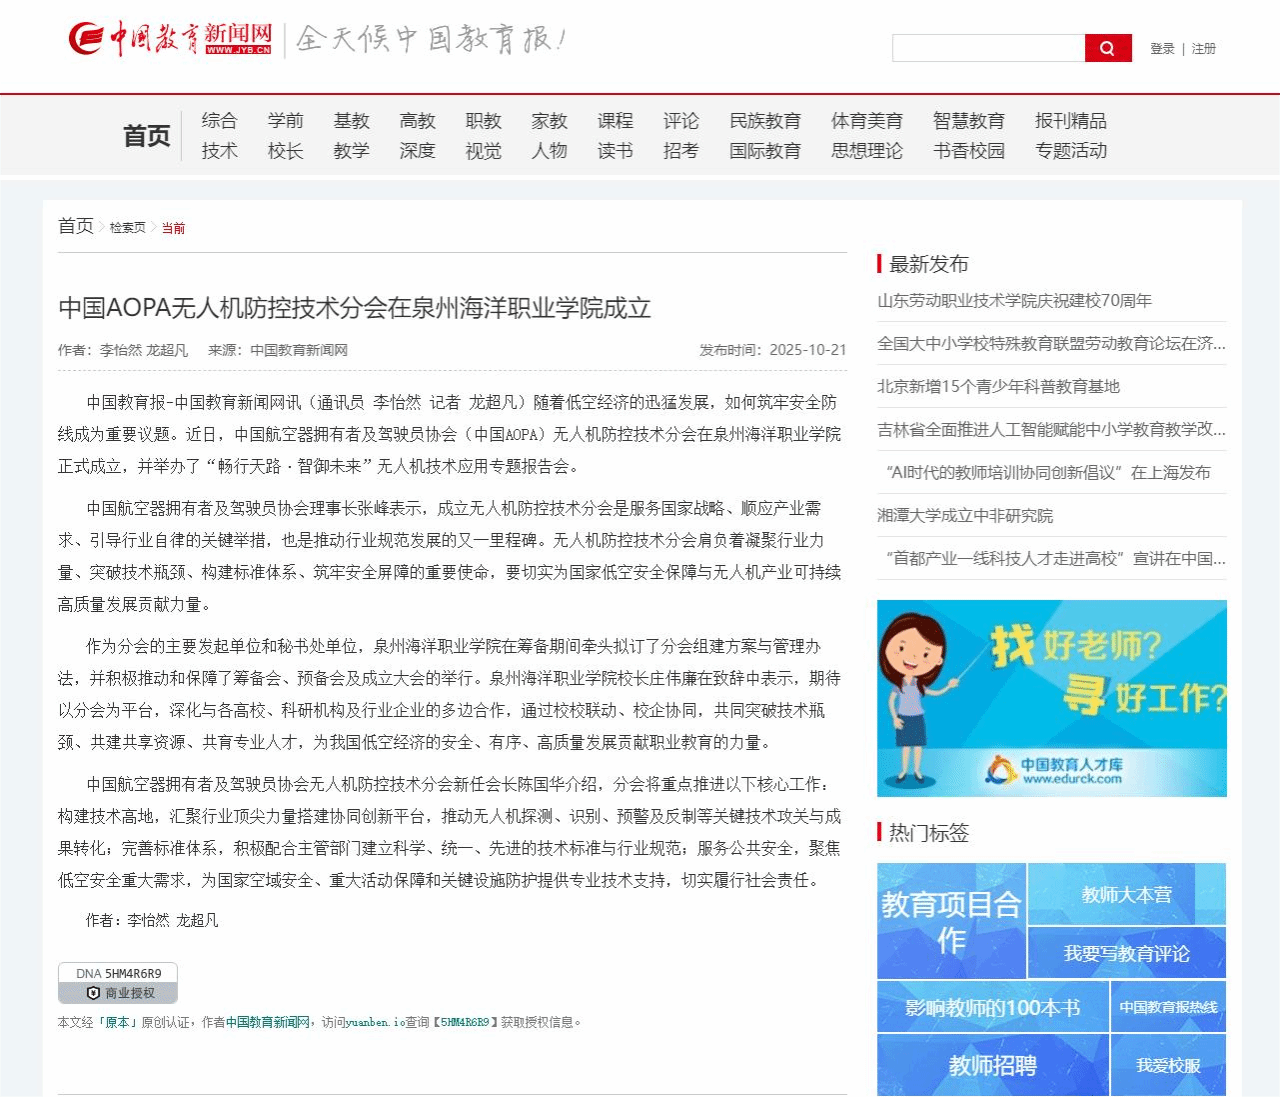Click the DNA 商业授权 copyright badge
This screenshot has height=1097, width=1280.
click(x=118, y=983)
